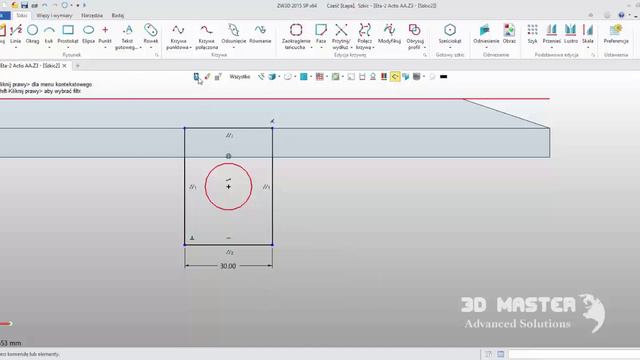
Task: Switch to the Więzy i wymiary tab
Action: click(54, 16)
